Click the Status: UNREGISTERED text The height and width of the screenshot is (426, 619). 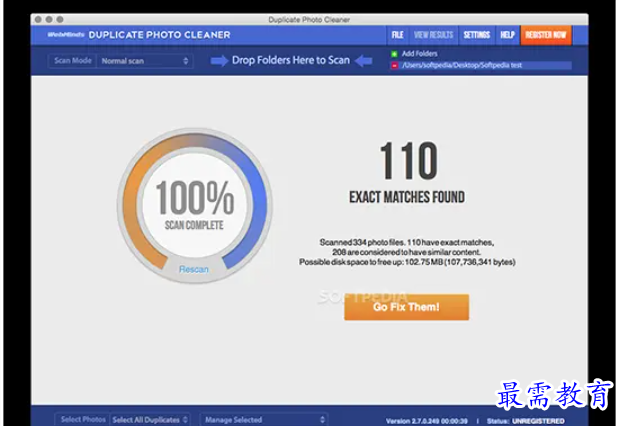click(x=525, y=421)
